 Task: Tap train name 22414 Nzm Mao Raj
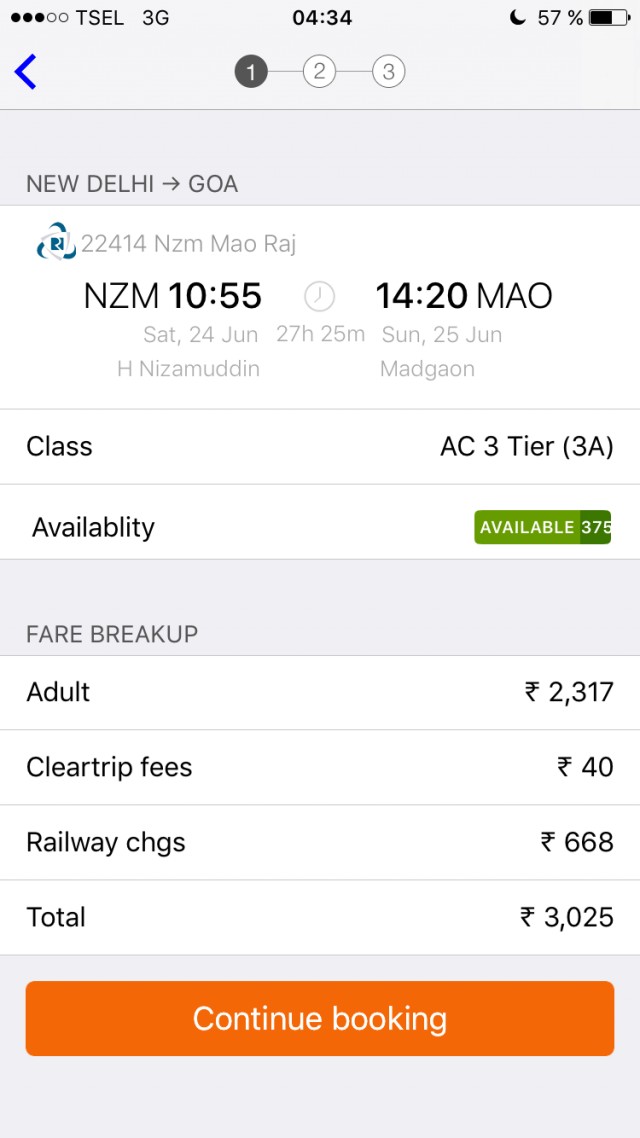click(x=188, y=243)
